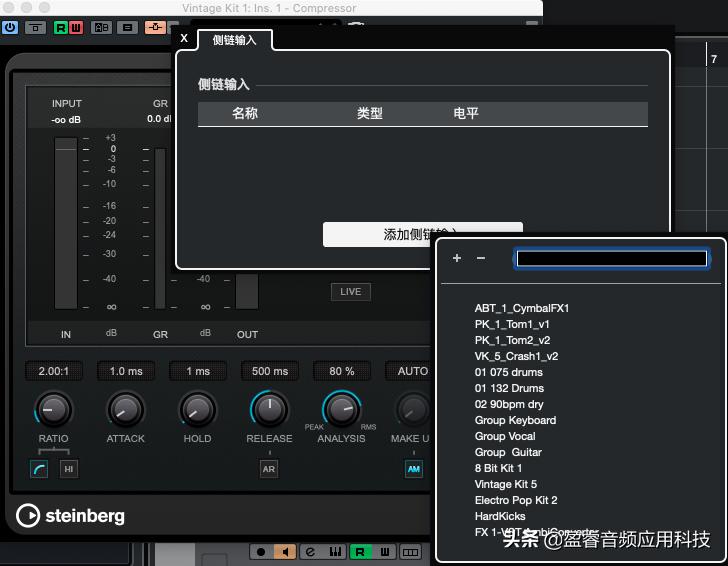The height and width of the screenshot is (566, 728).
Task: Click the 类型 column header
Action: click(370, 113)
